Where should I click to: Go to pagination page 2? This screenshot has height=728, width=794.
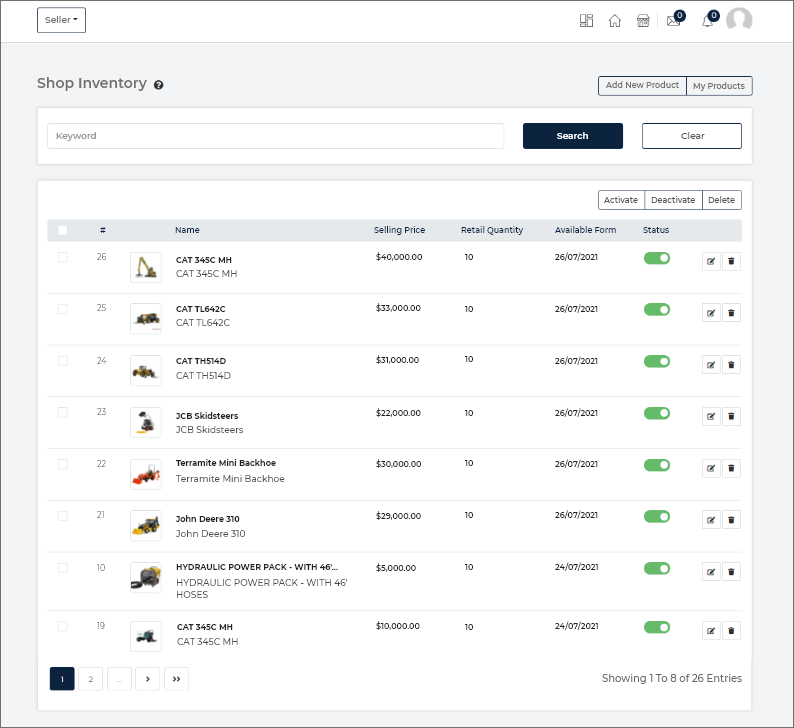tap(90, 679)
